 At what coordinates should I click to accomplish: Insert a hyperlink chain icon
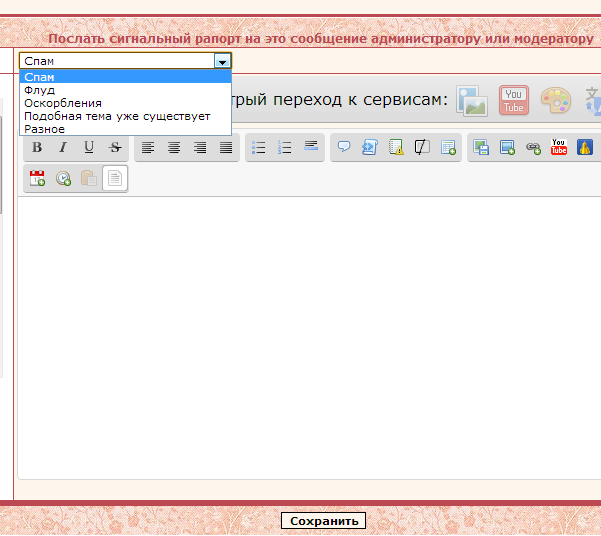point(533,147)
